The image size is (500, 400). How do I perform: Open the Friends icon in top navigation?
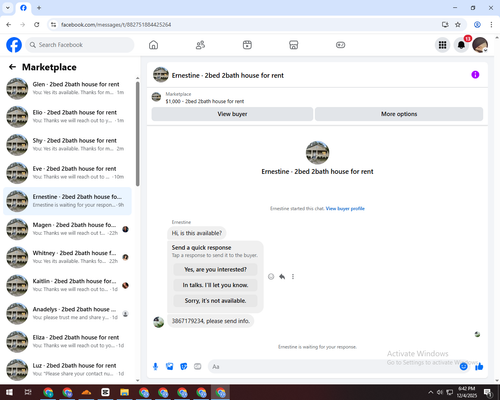point(200,45)
